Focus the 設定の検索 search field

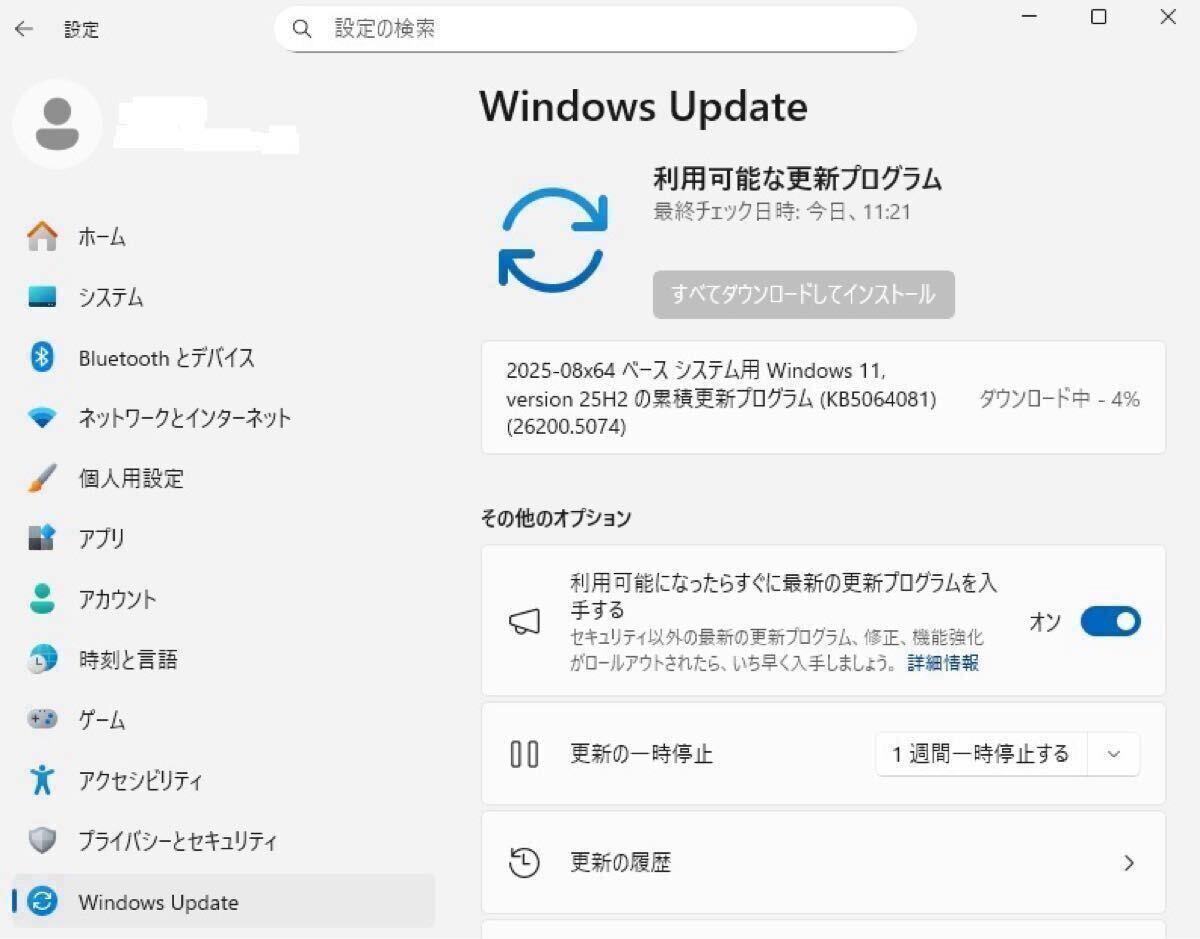(595, 29)
